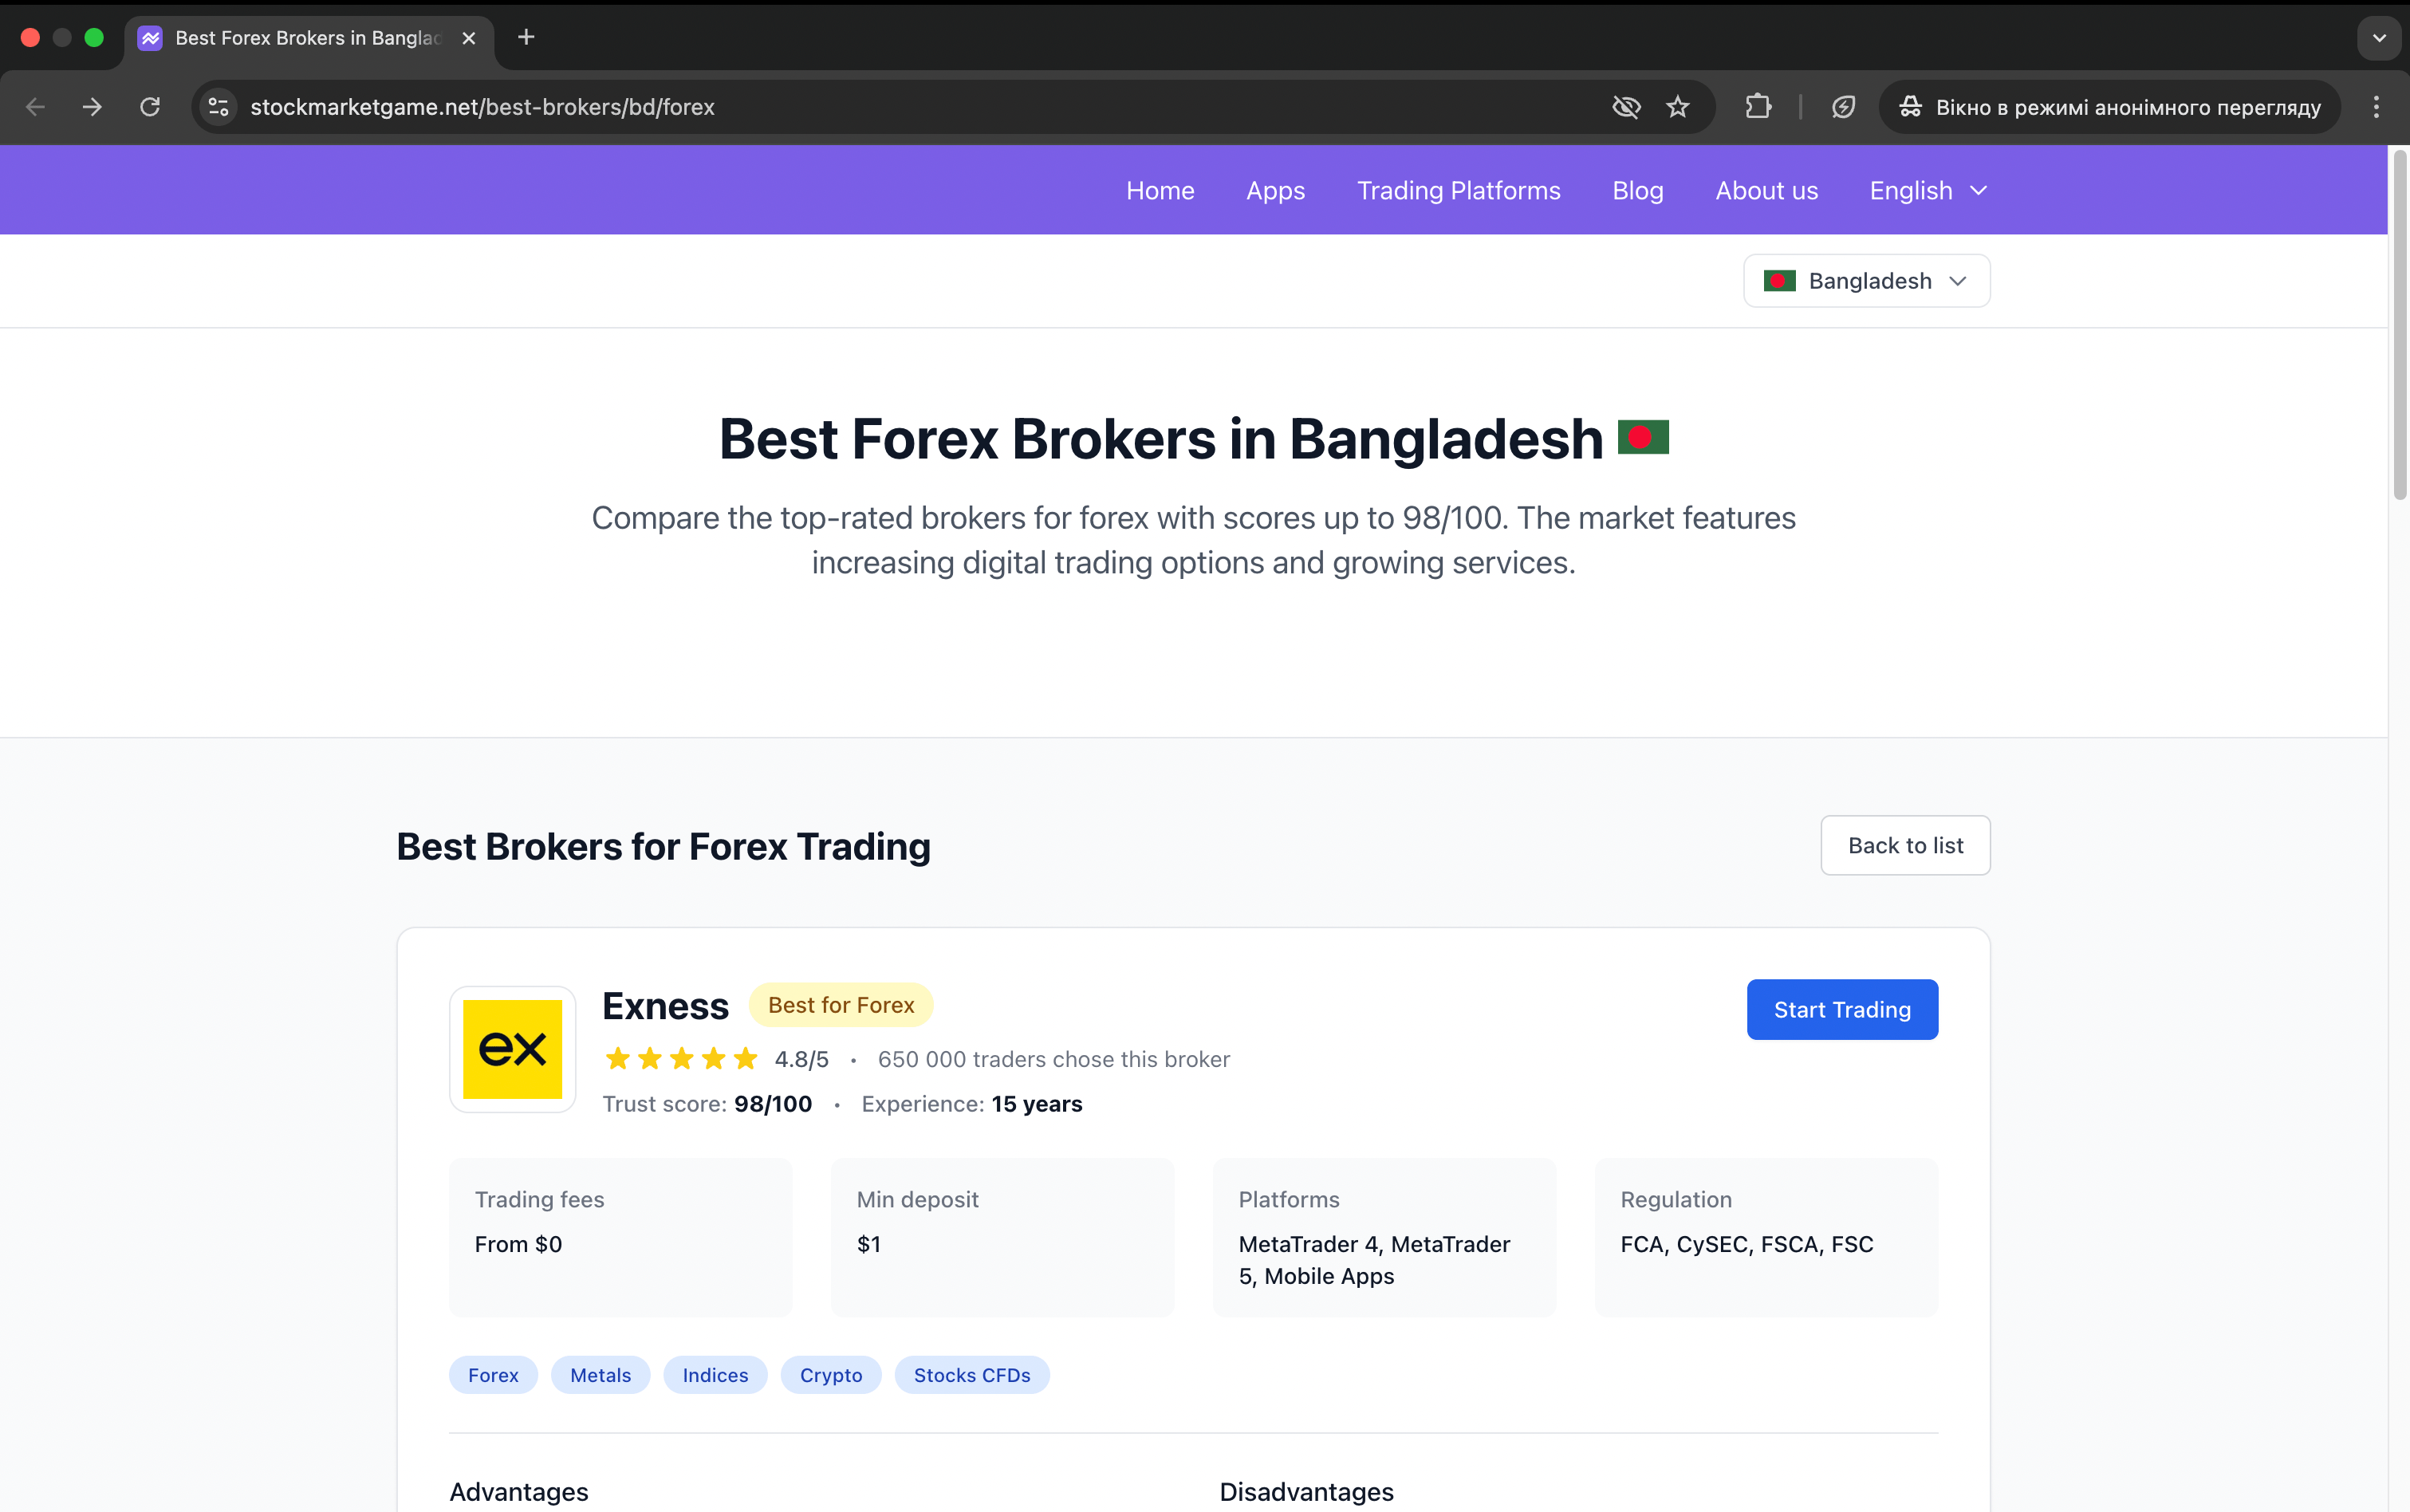The width and height of the screenshot is (2410, 1512).
Task: Expand the English language dropdown
Action: click(x=1928, y=190)
